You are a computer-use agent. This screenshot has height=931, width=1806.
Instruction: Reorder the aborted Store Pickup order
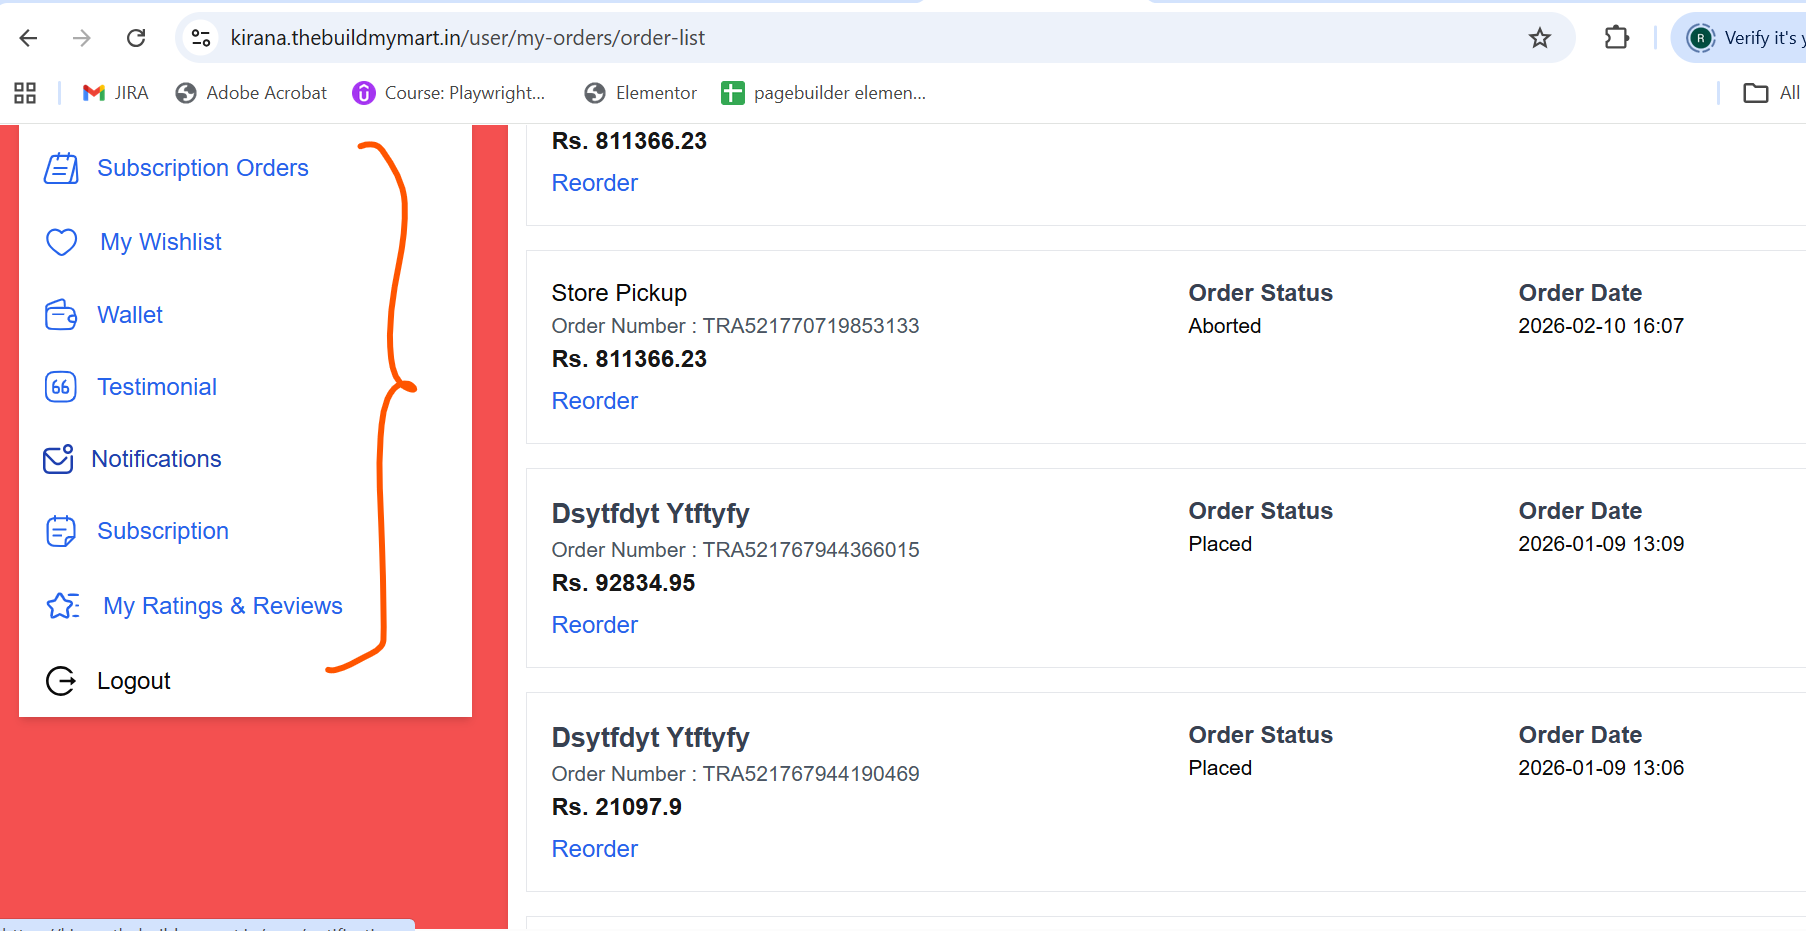point(594,401)
